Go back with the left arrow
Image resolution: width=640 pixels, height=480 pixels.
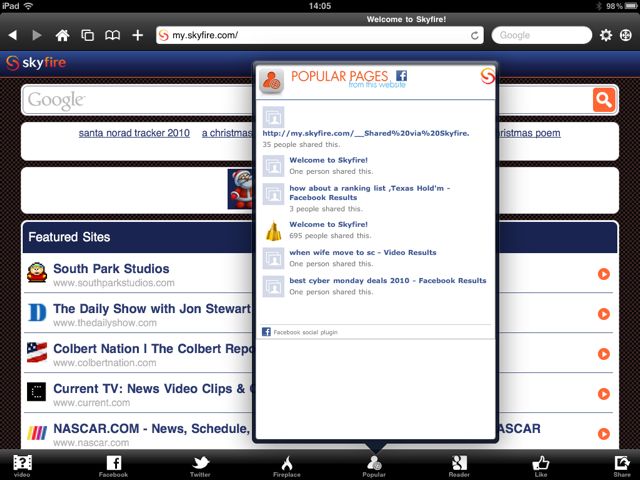pos(12,35)
